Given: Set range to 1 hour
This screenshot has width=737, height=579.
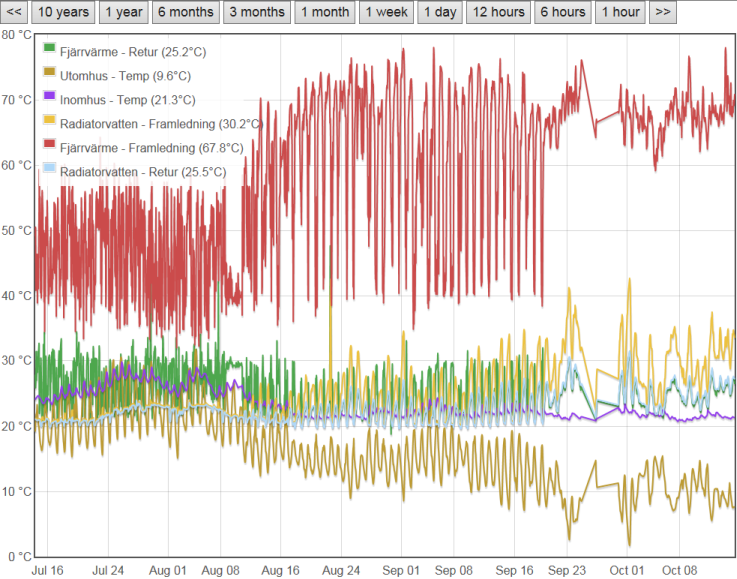Looking at the screenshot, I should point(620,12).
